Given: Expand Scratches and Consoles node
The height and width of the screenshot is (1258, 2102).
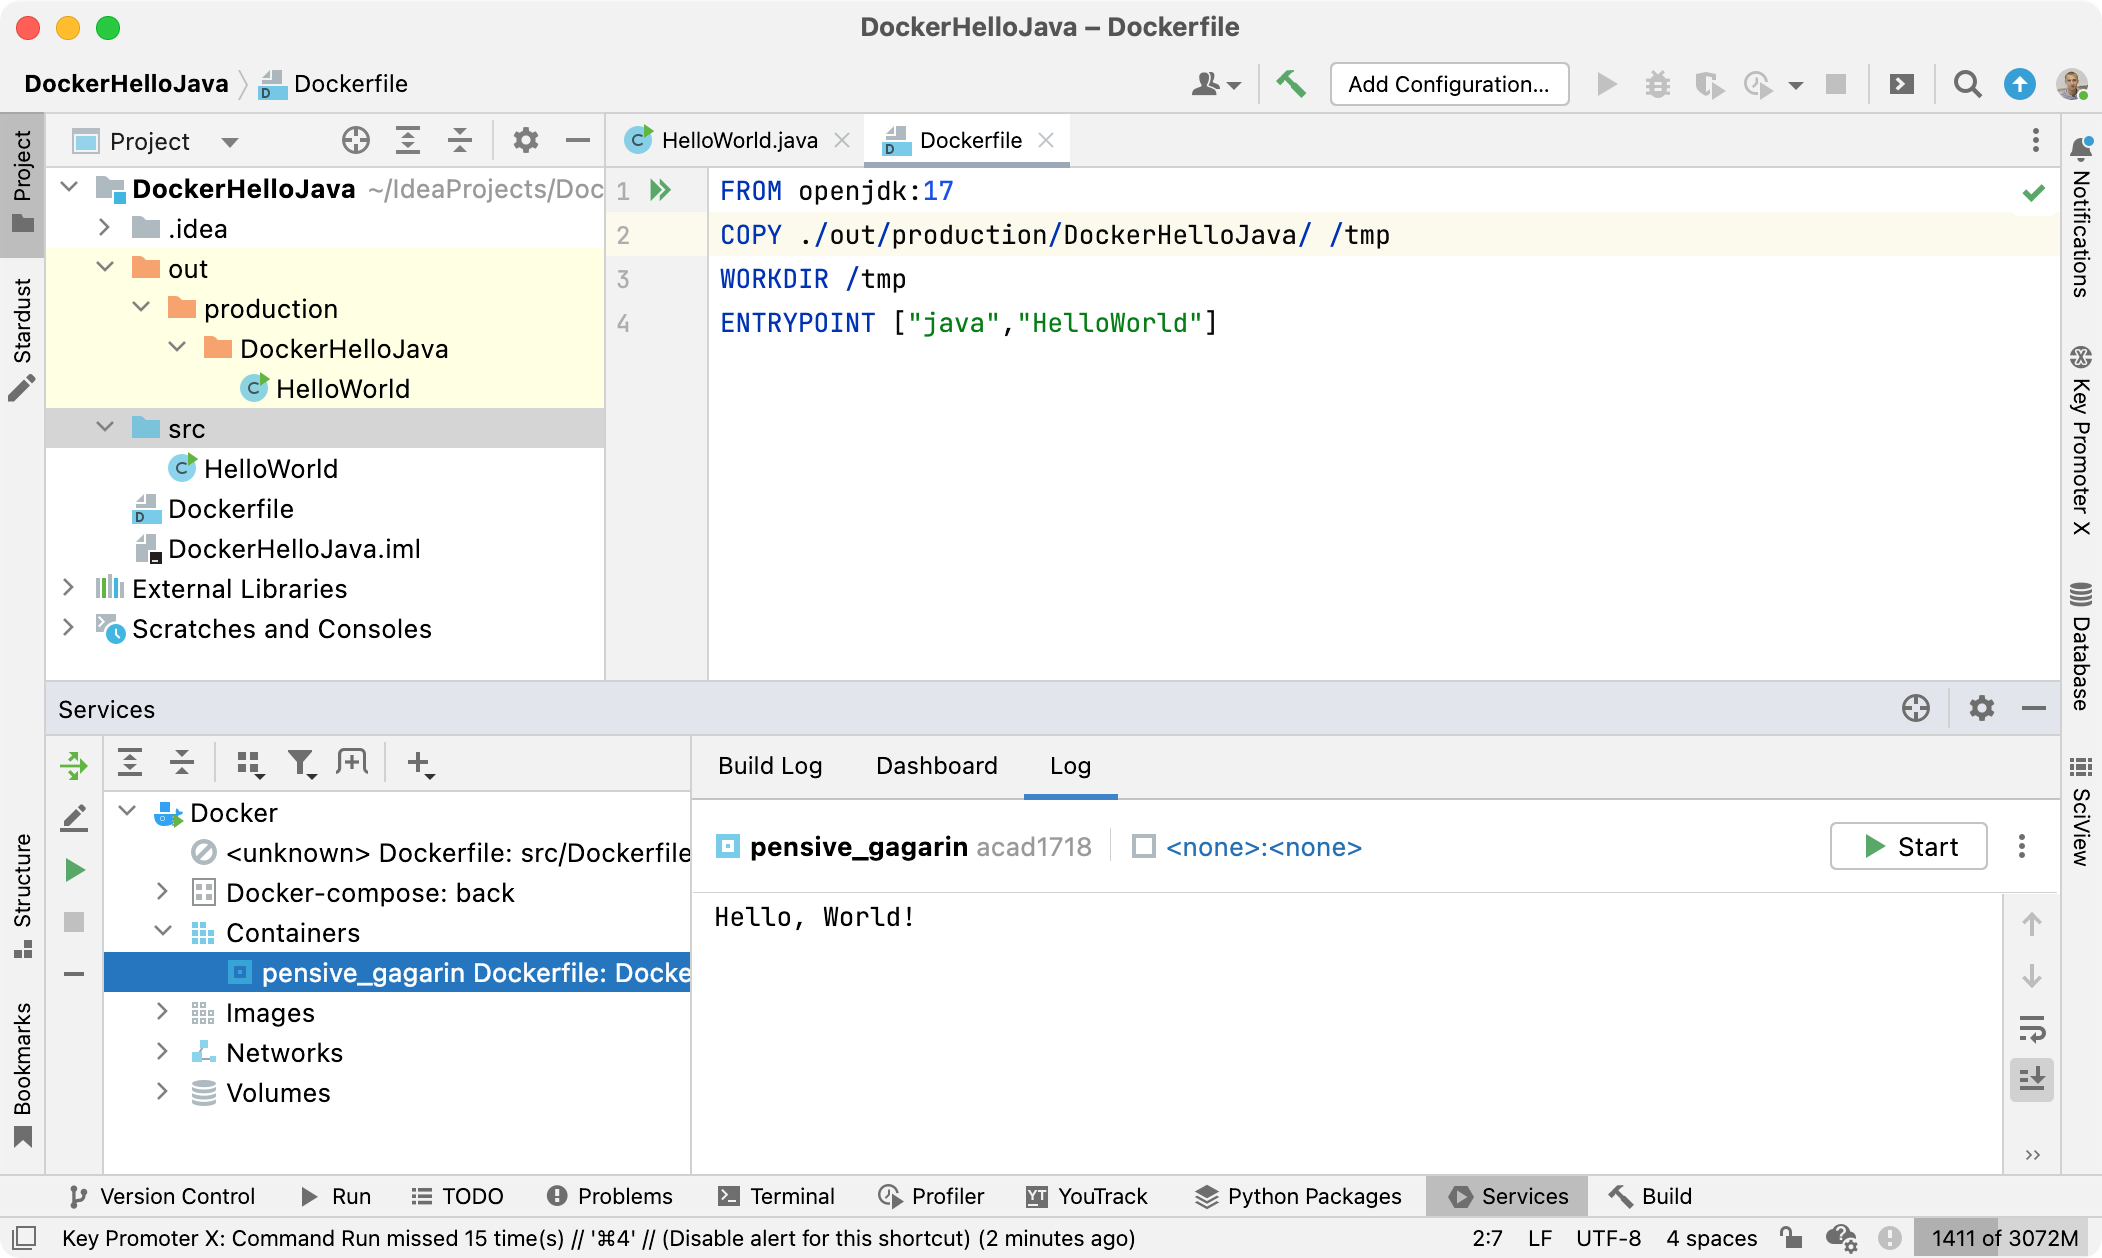Looking at the screenshot, I should click(x=69, y=628).
